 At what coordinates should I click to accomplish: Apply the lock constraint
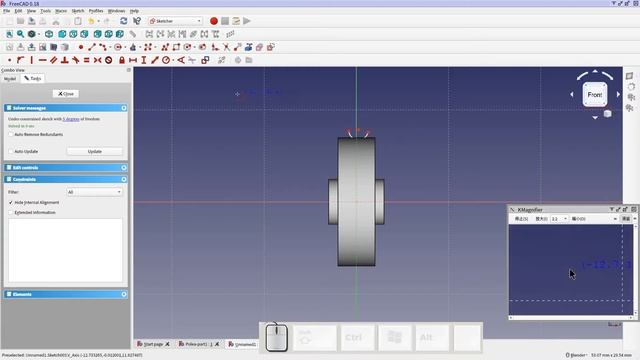point(122,60)
